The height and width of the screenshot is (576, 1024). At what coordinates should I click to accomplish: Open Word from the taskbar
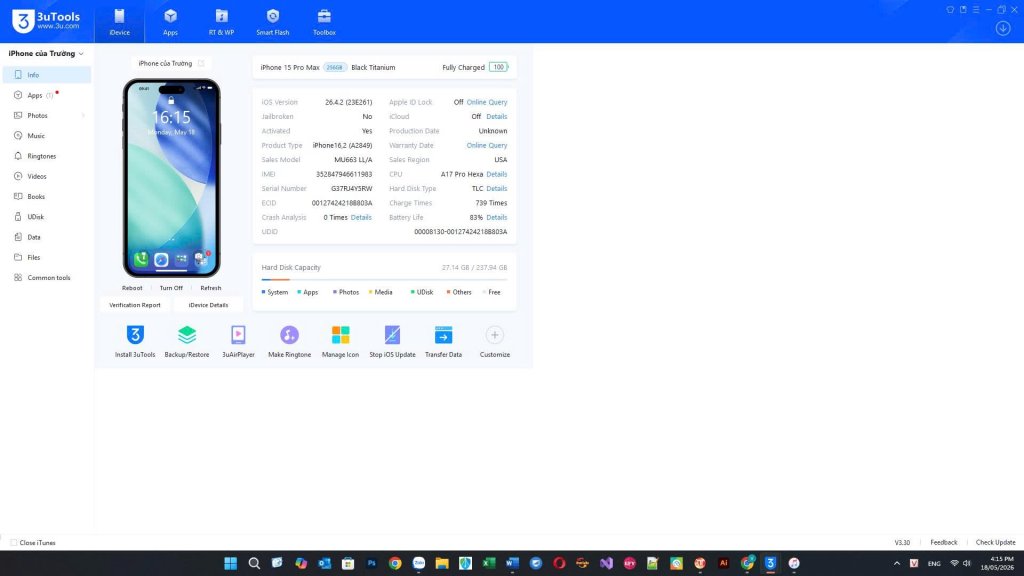click(512, 563)
